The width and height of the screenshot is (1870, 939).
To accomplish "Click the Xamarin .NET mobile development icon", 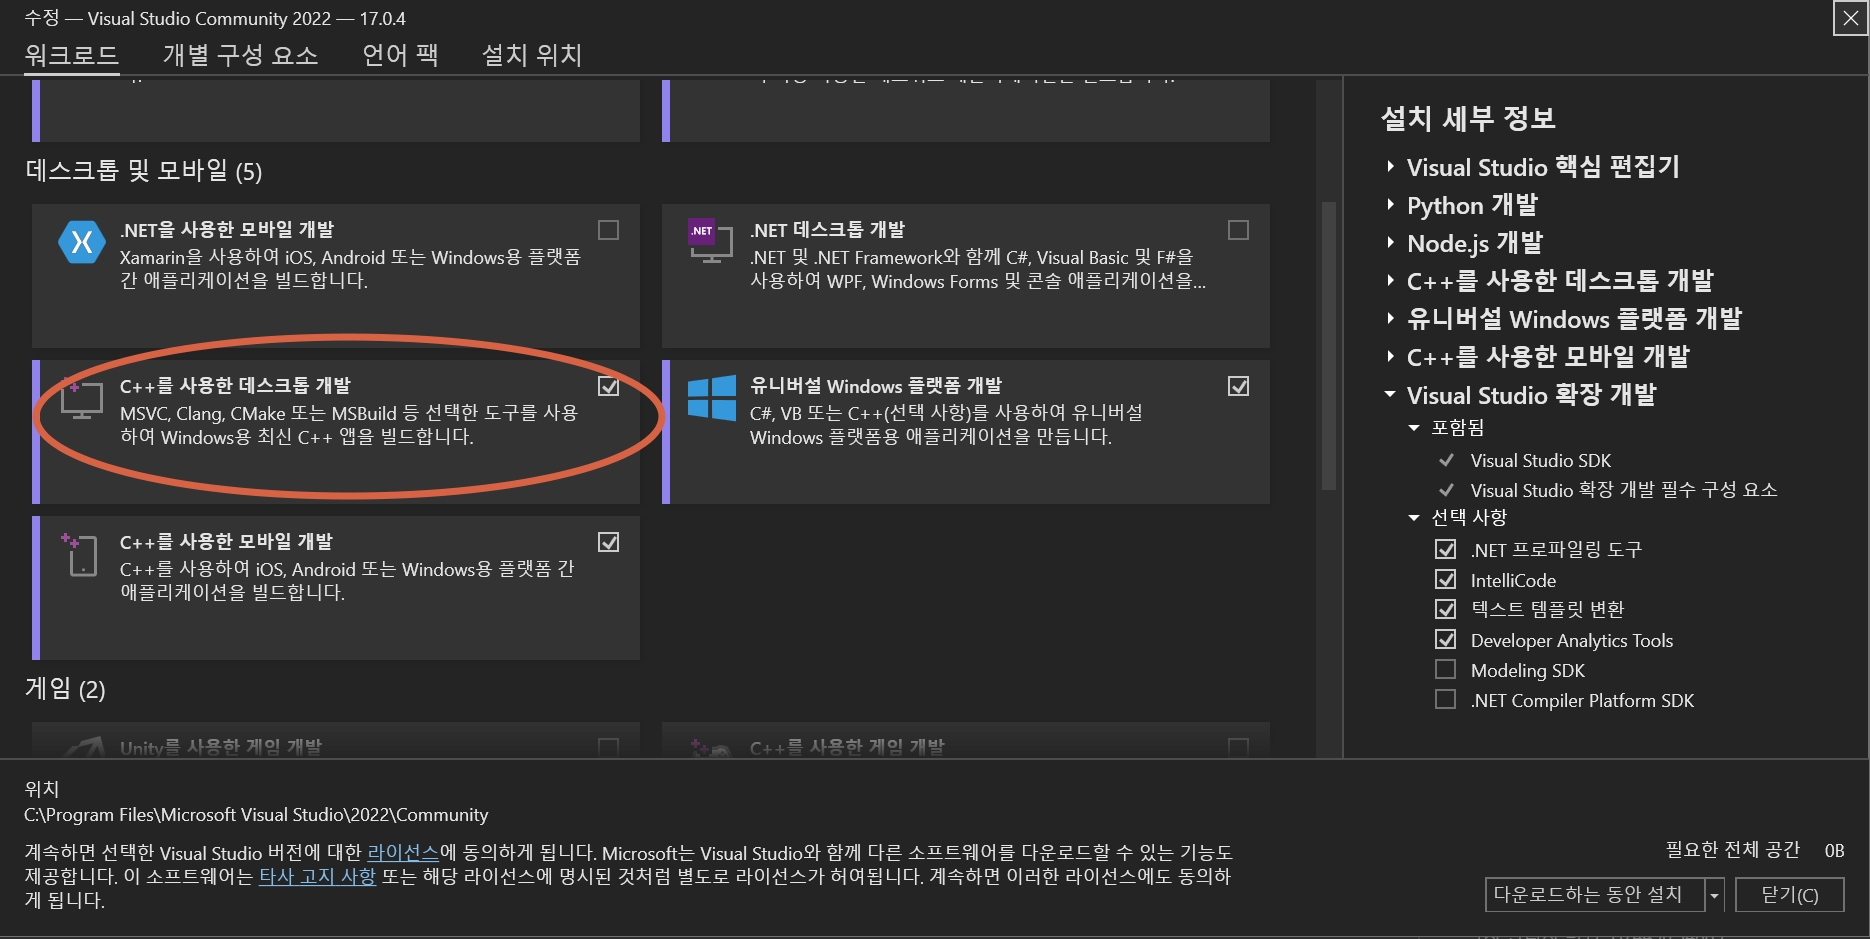I will coord(82,242).
